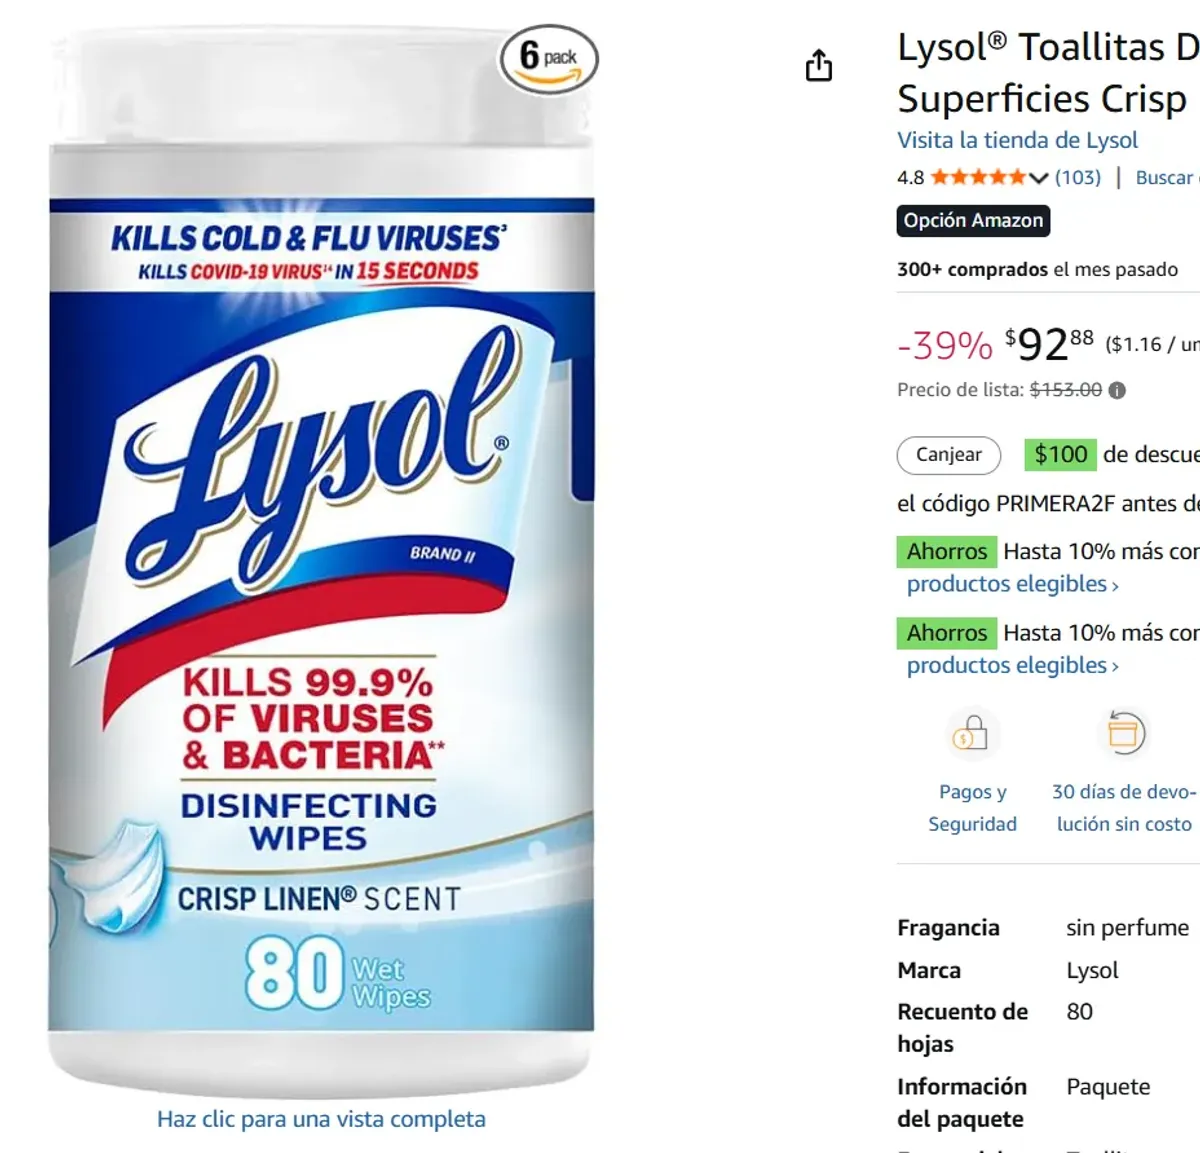Click the green $100 discount label
Screen dimensions: 1200x1153
click(1061, 454)
